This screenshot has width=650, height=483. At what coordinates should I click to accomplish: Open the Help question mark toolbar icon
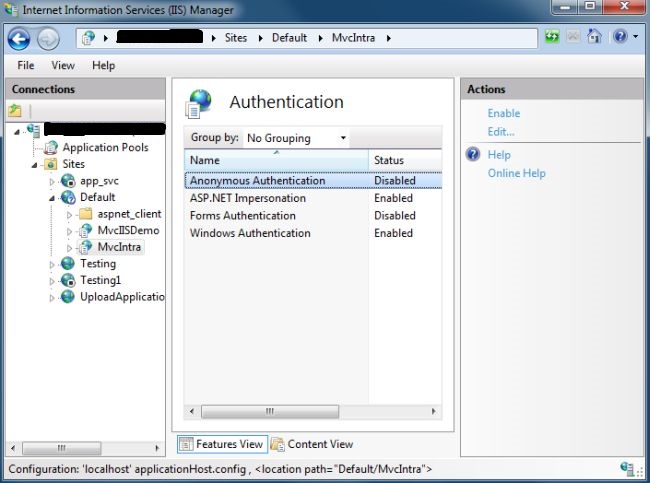pos(620,36)
